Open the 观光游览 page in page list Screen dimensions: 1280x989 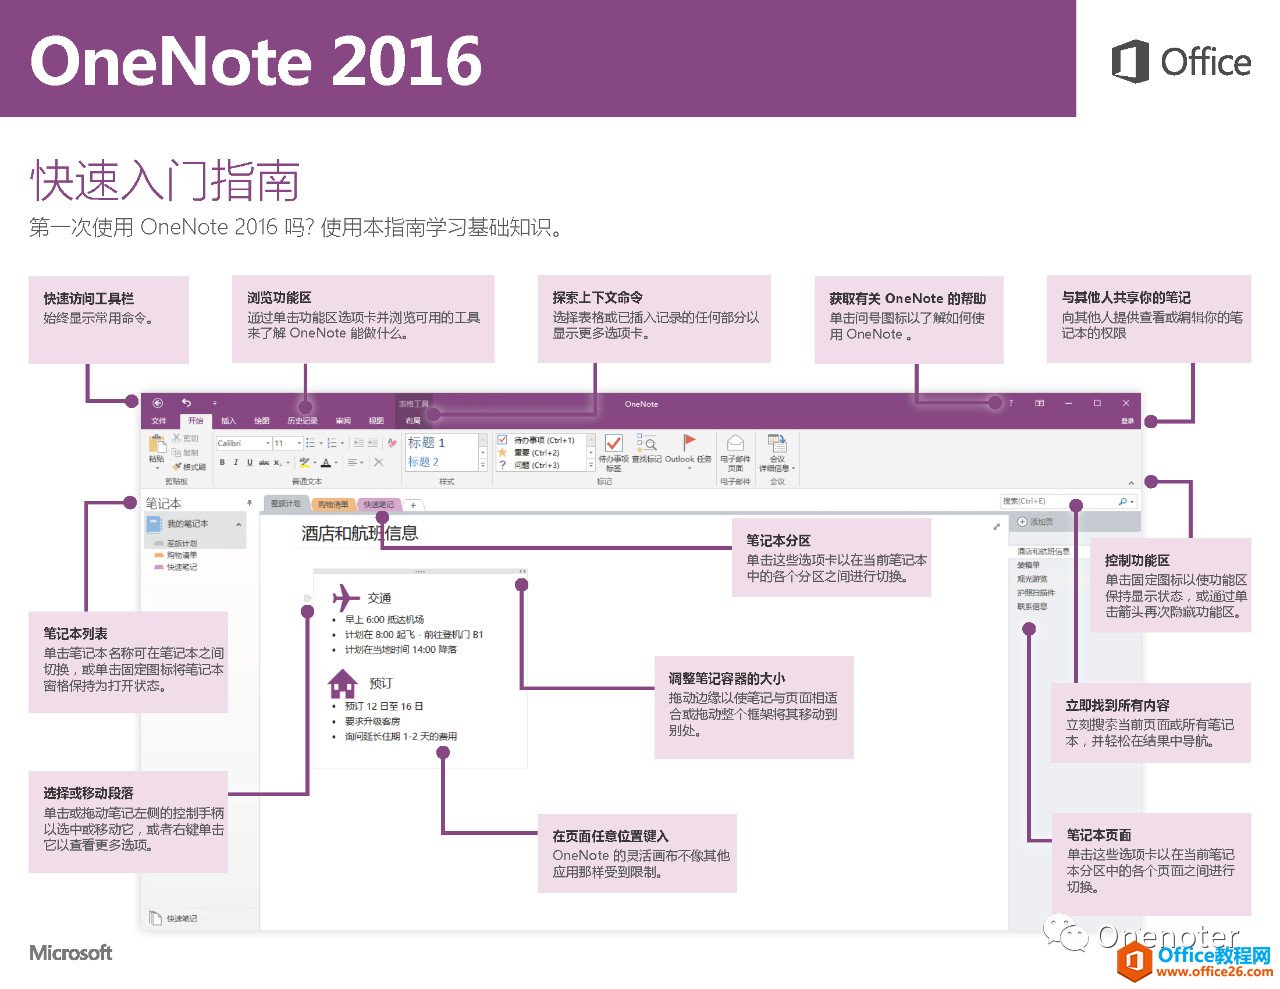1032,578
